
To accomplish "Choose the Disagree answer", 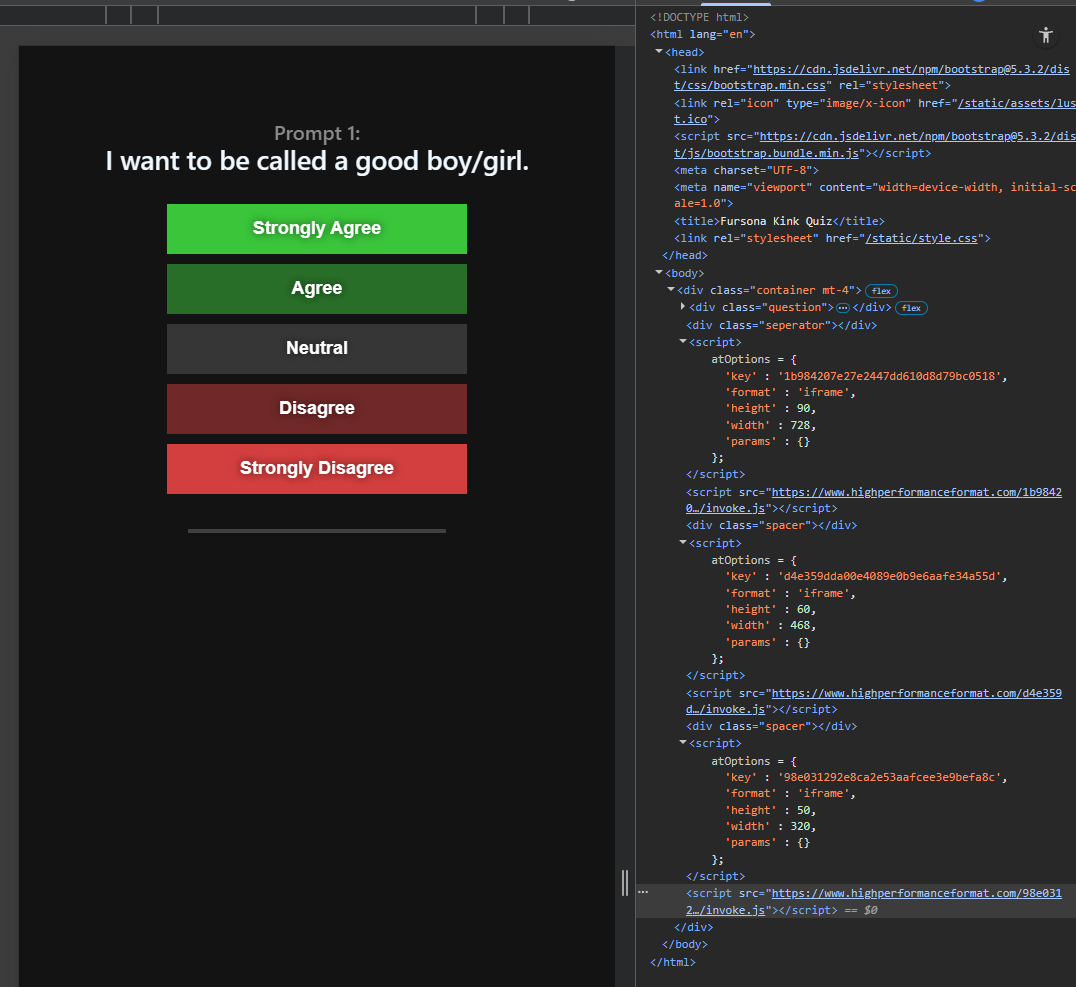I will coord(316,409).
